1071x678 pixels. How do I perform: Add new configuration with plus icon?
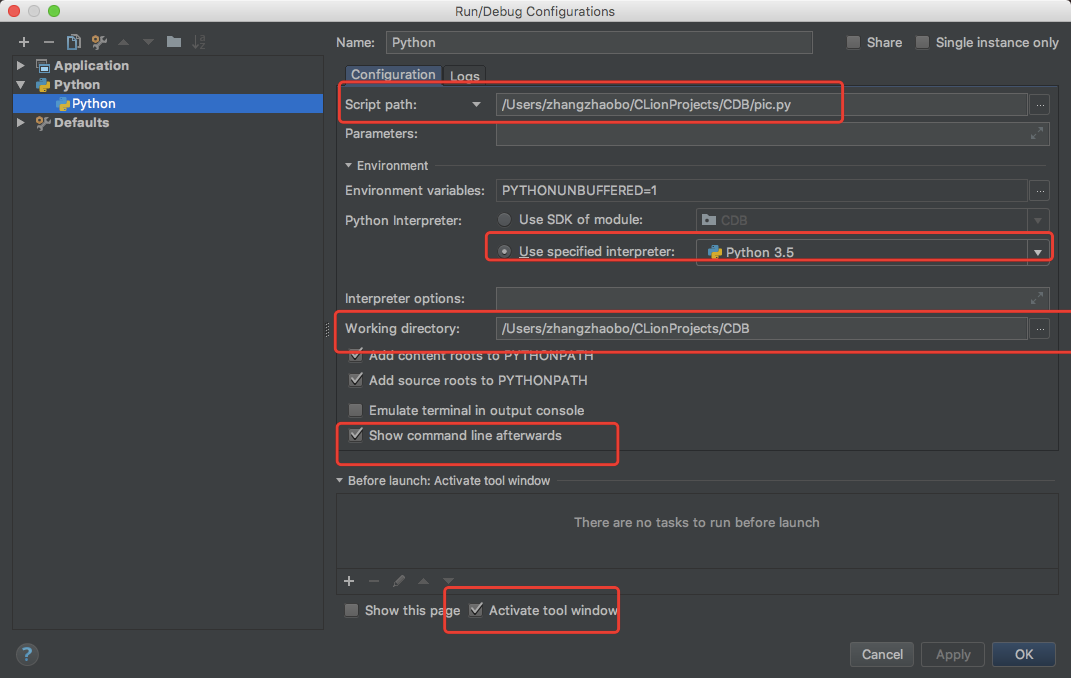tap(24, 42)
